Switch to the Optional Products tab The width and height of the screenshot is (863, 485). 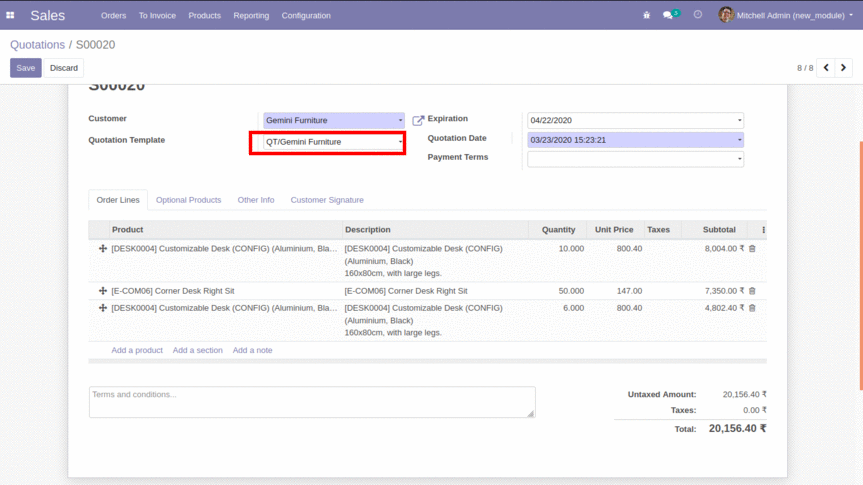point(188,200)
